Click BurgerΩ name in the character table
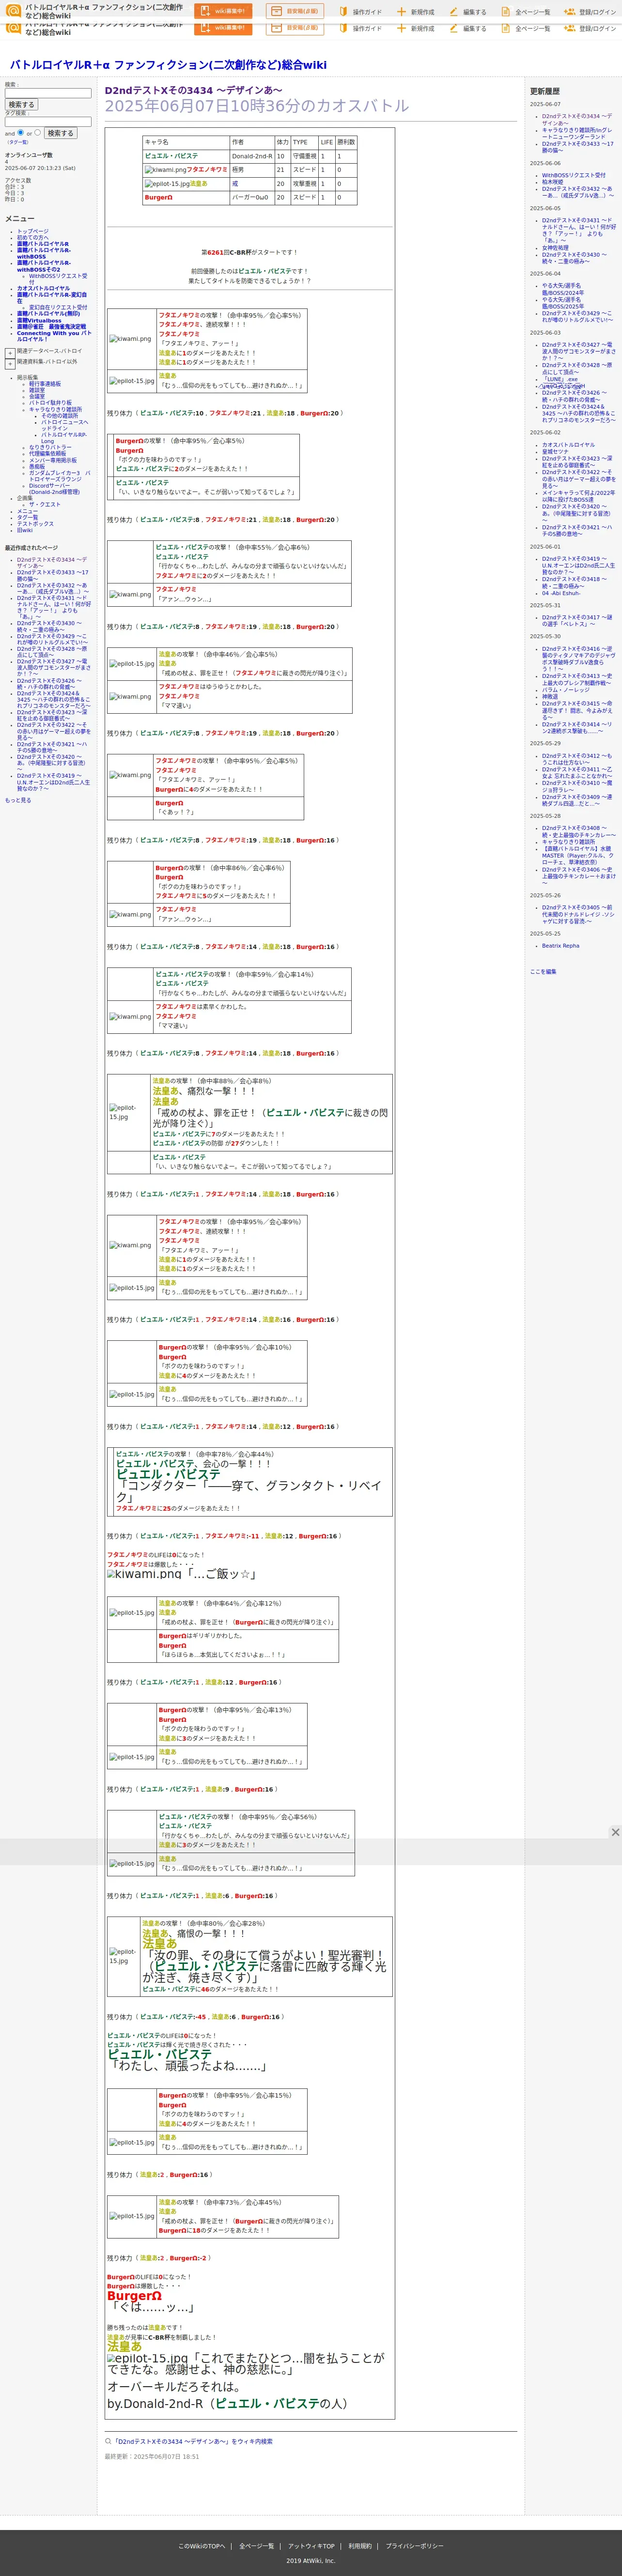 tap(158, 198)
